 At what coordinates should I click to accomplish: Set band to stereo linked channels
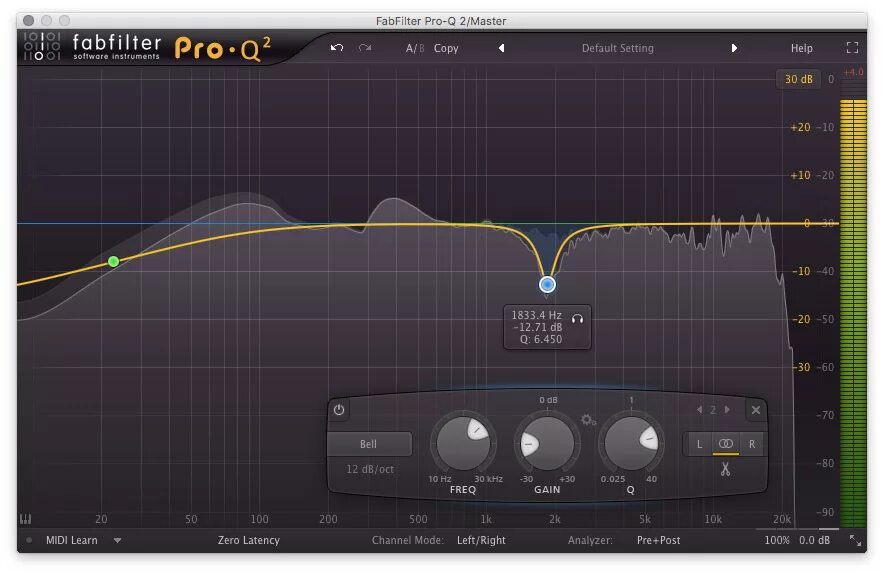(726, 444)
